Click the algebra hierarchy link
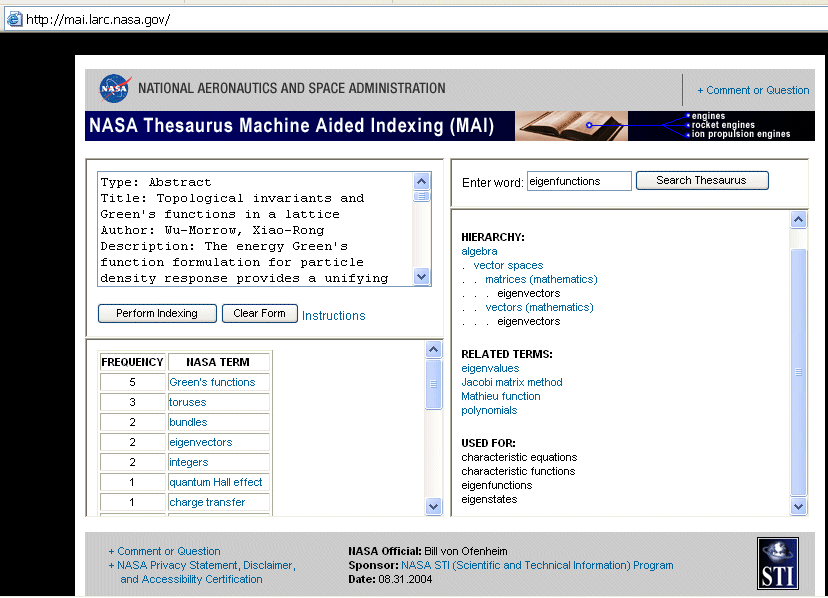 point(479,251)
